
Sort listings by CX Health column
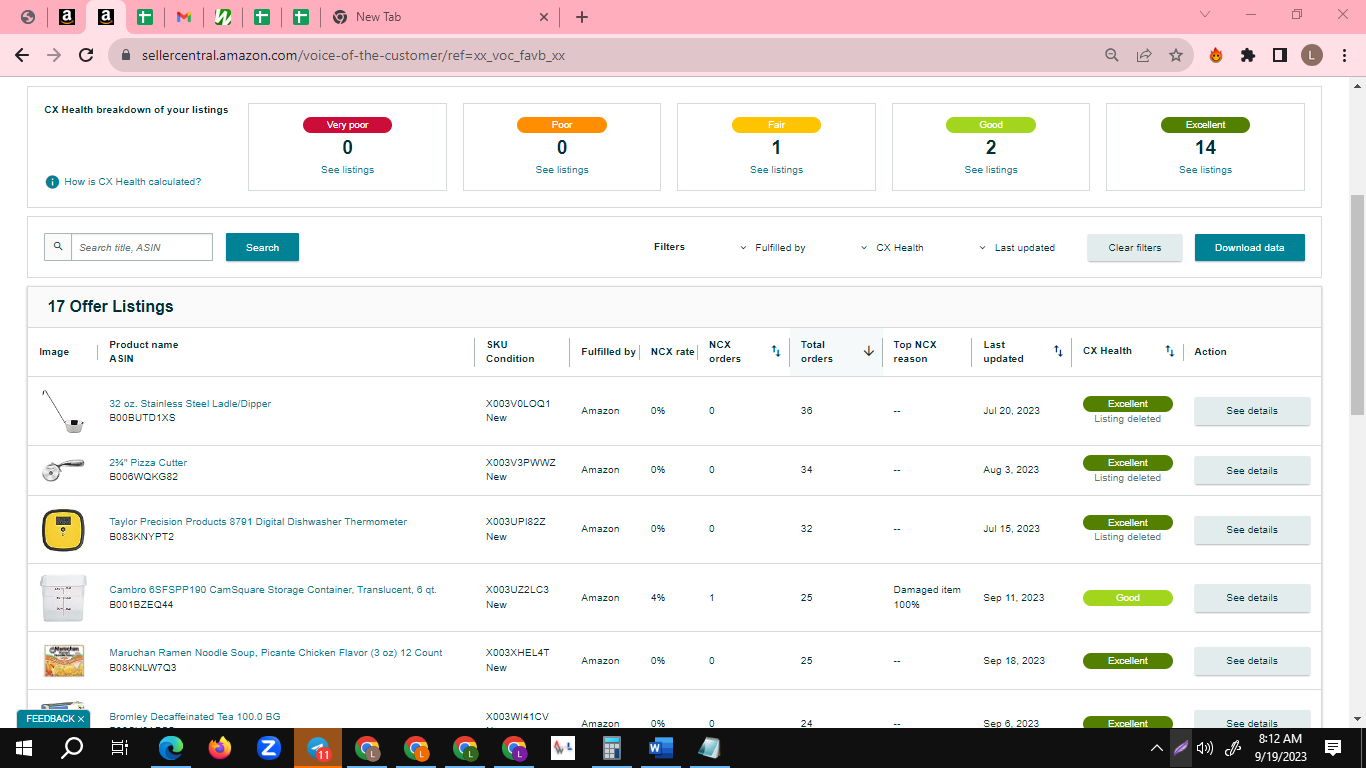[1169, 351]
